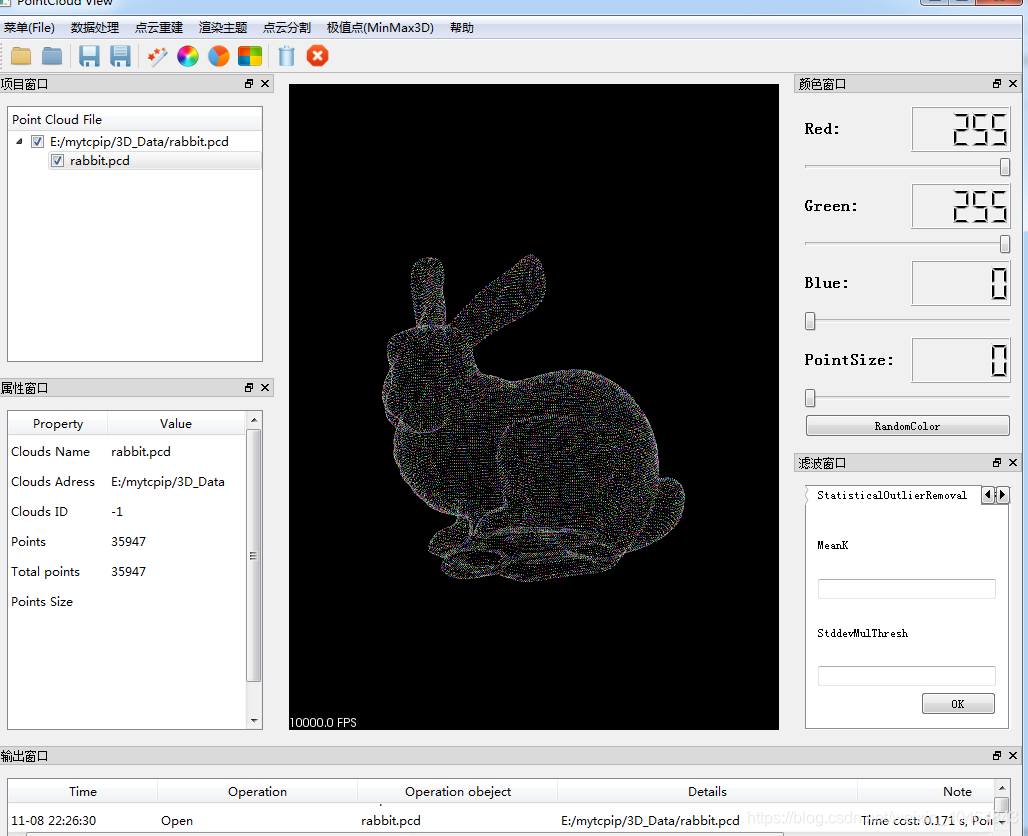
Task: Go to previous filter tab arrow
Action: (988, 495)
